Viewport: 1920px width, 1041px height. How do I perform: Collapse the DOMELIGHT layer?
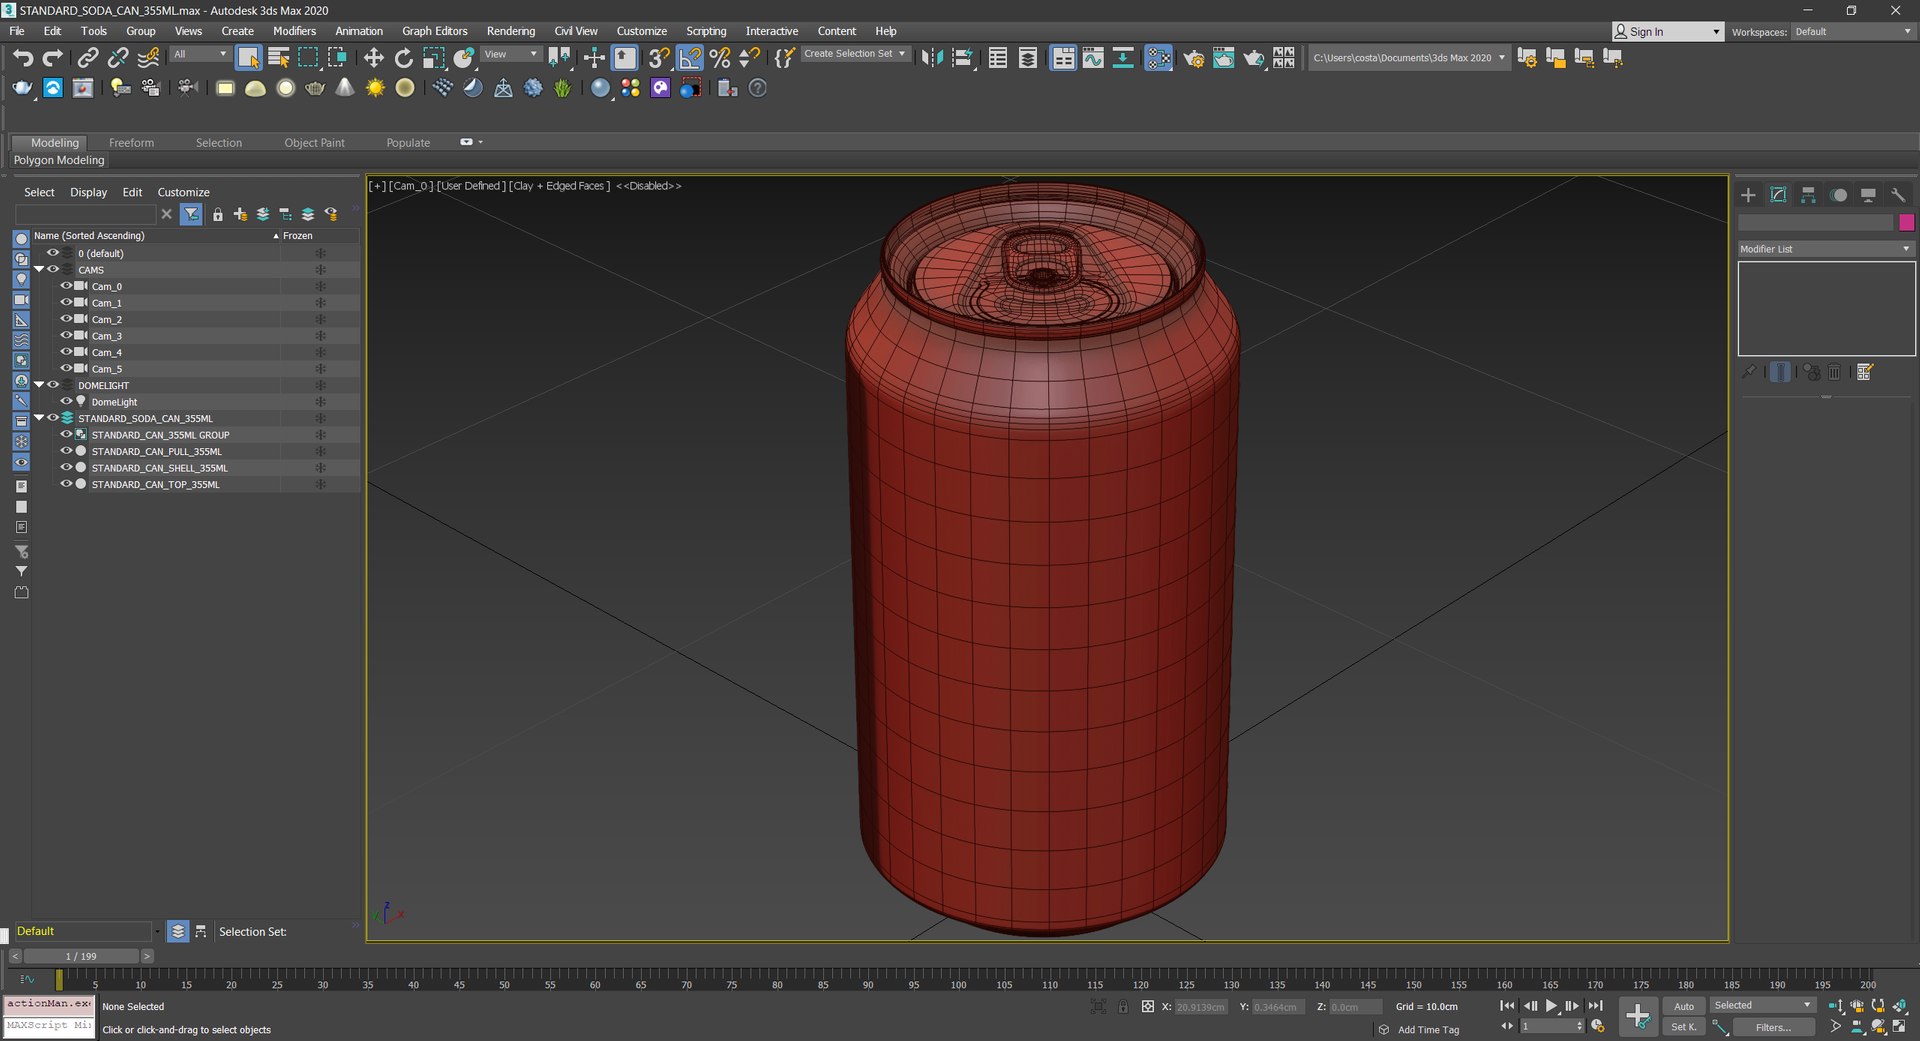[x=39, y=385]
